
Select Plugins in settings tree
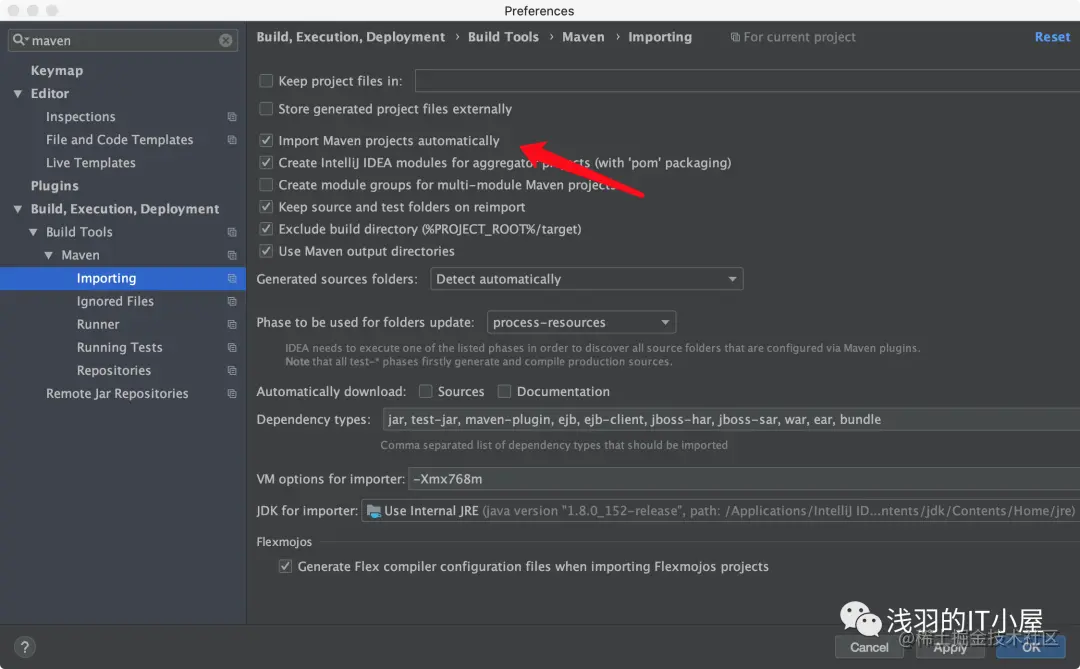pos(54,186)
